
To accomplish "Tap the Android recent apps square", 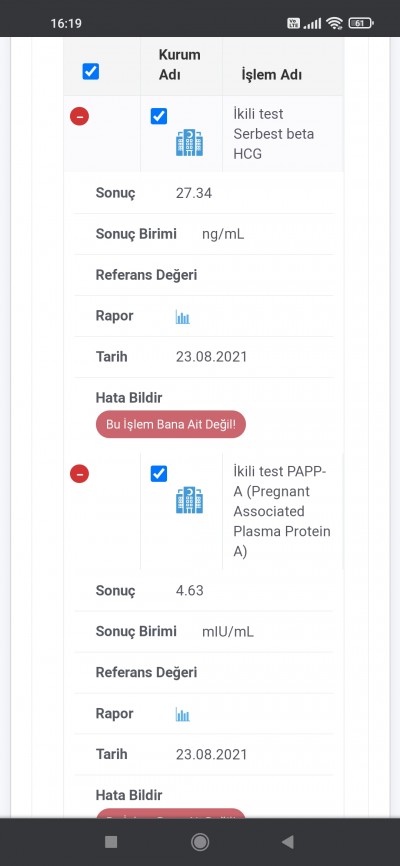I will click(111, 842).
